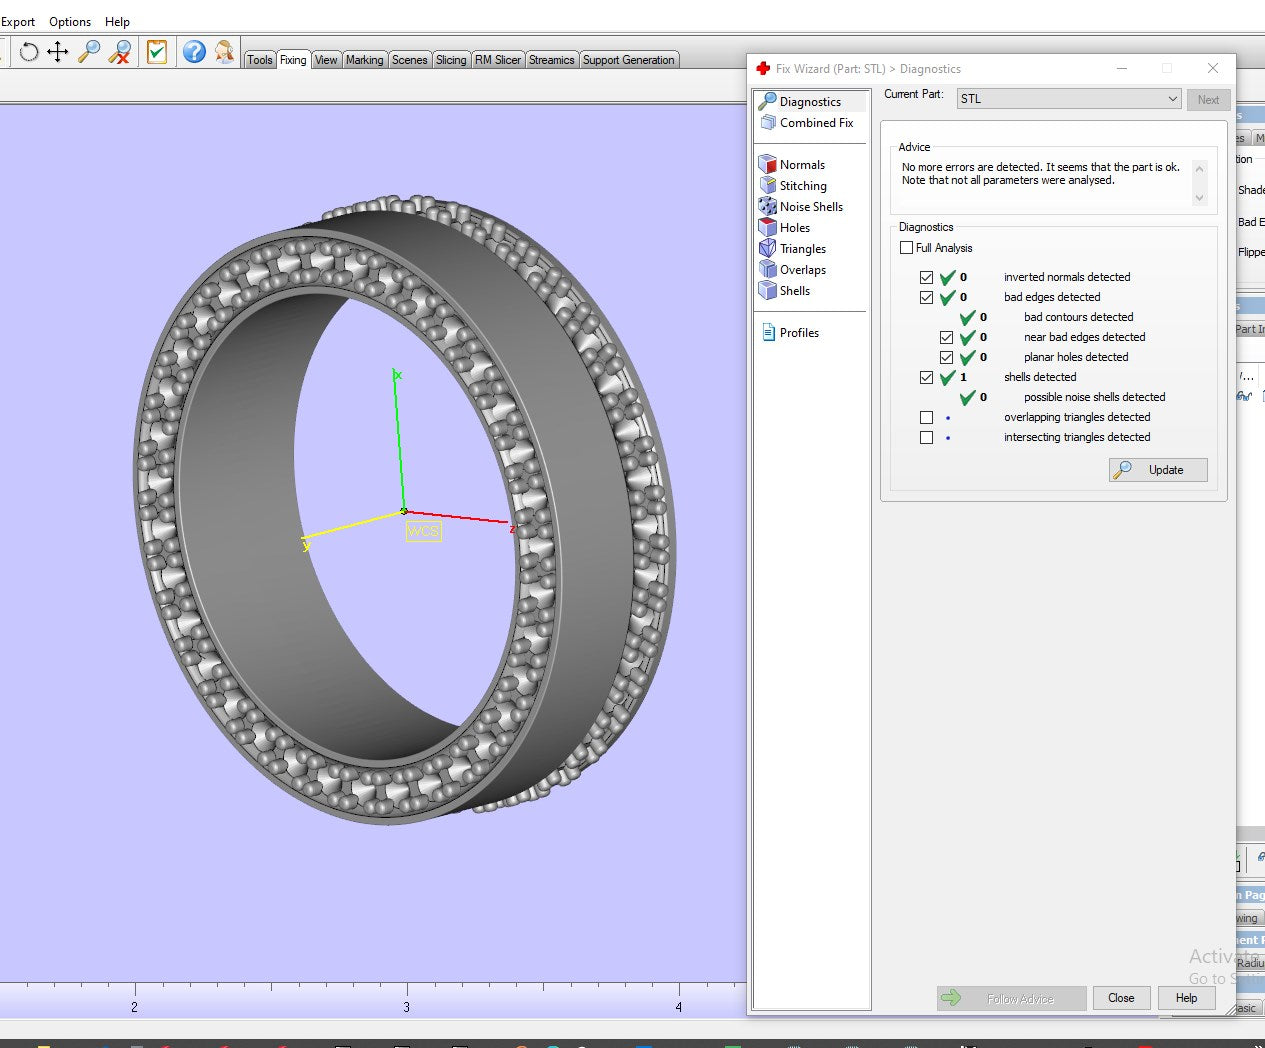Expand the Current Part dropdown
1265x1048 pixels.
pos(1172,99)
